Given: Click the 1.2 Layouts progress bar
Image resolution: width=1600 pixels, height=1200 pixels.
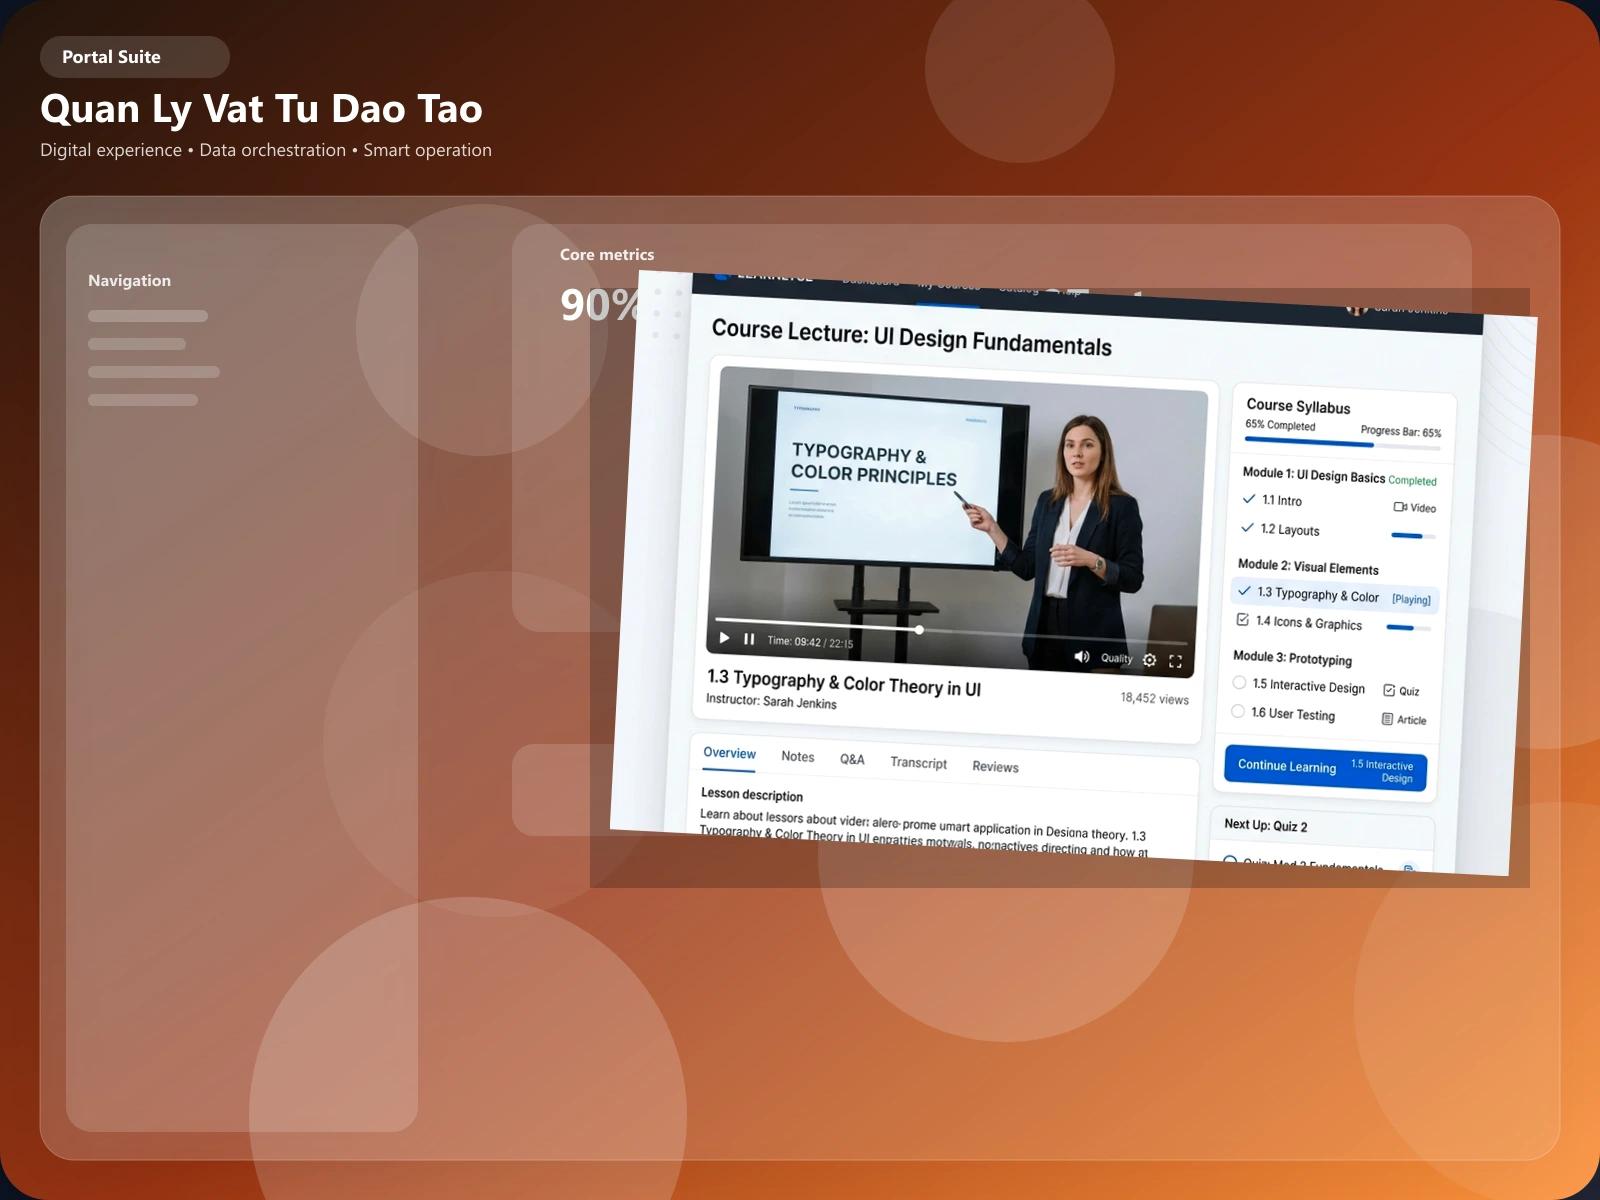Looking at the screenshot, I should pos(1413,536).
